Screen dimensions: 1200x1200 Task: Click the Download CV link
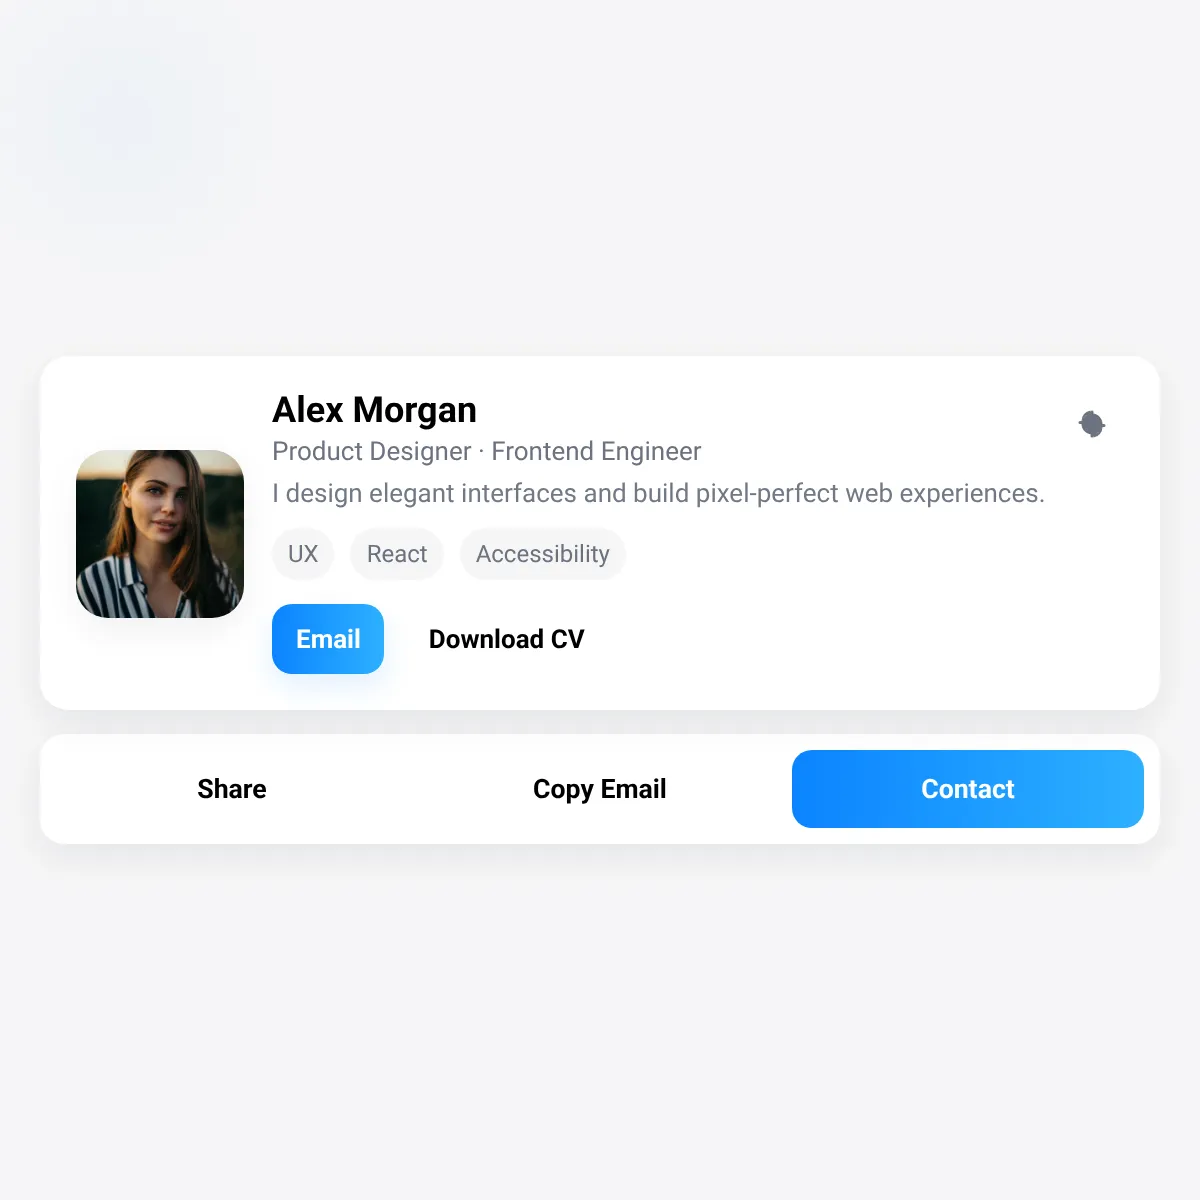[507, 639]
